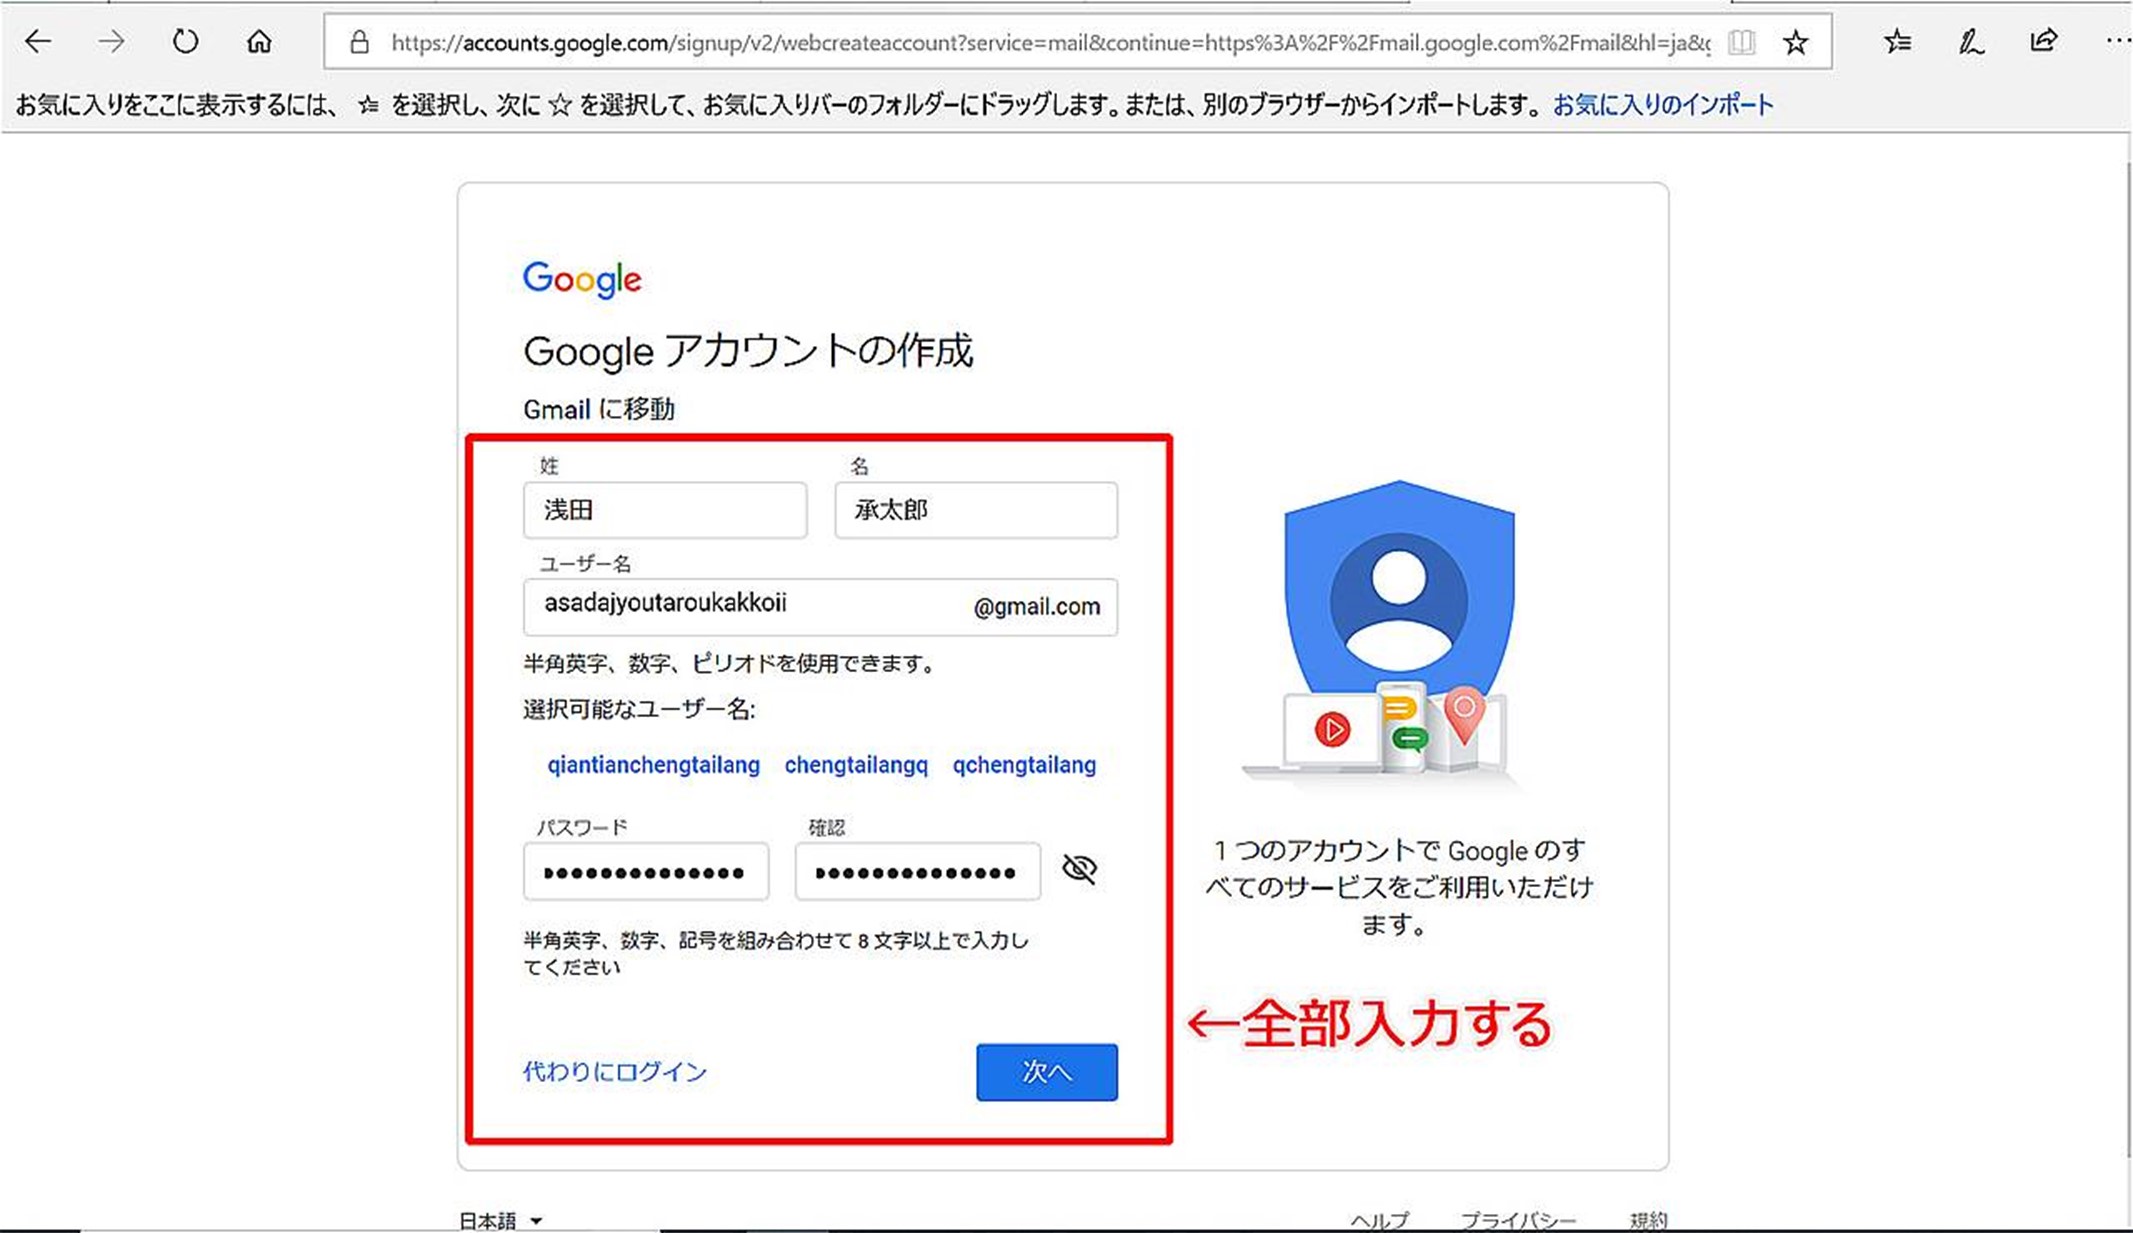Viewport: 2133px width, 1233px height.
Task: Choose suggested username chengtailangq
Action: (x=856, y=765)
